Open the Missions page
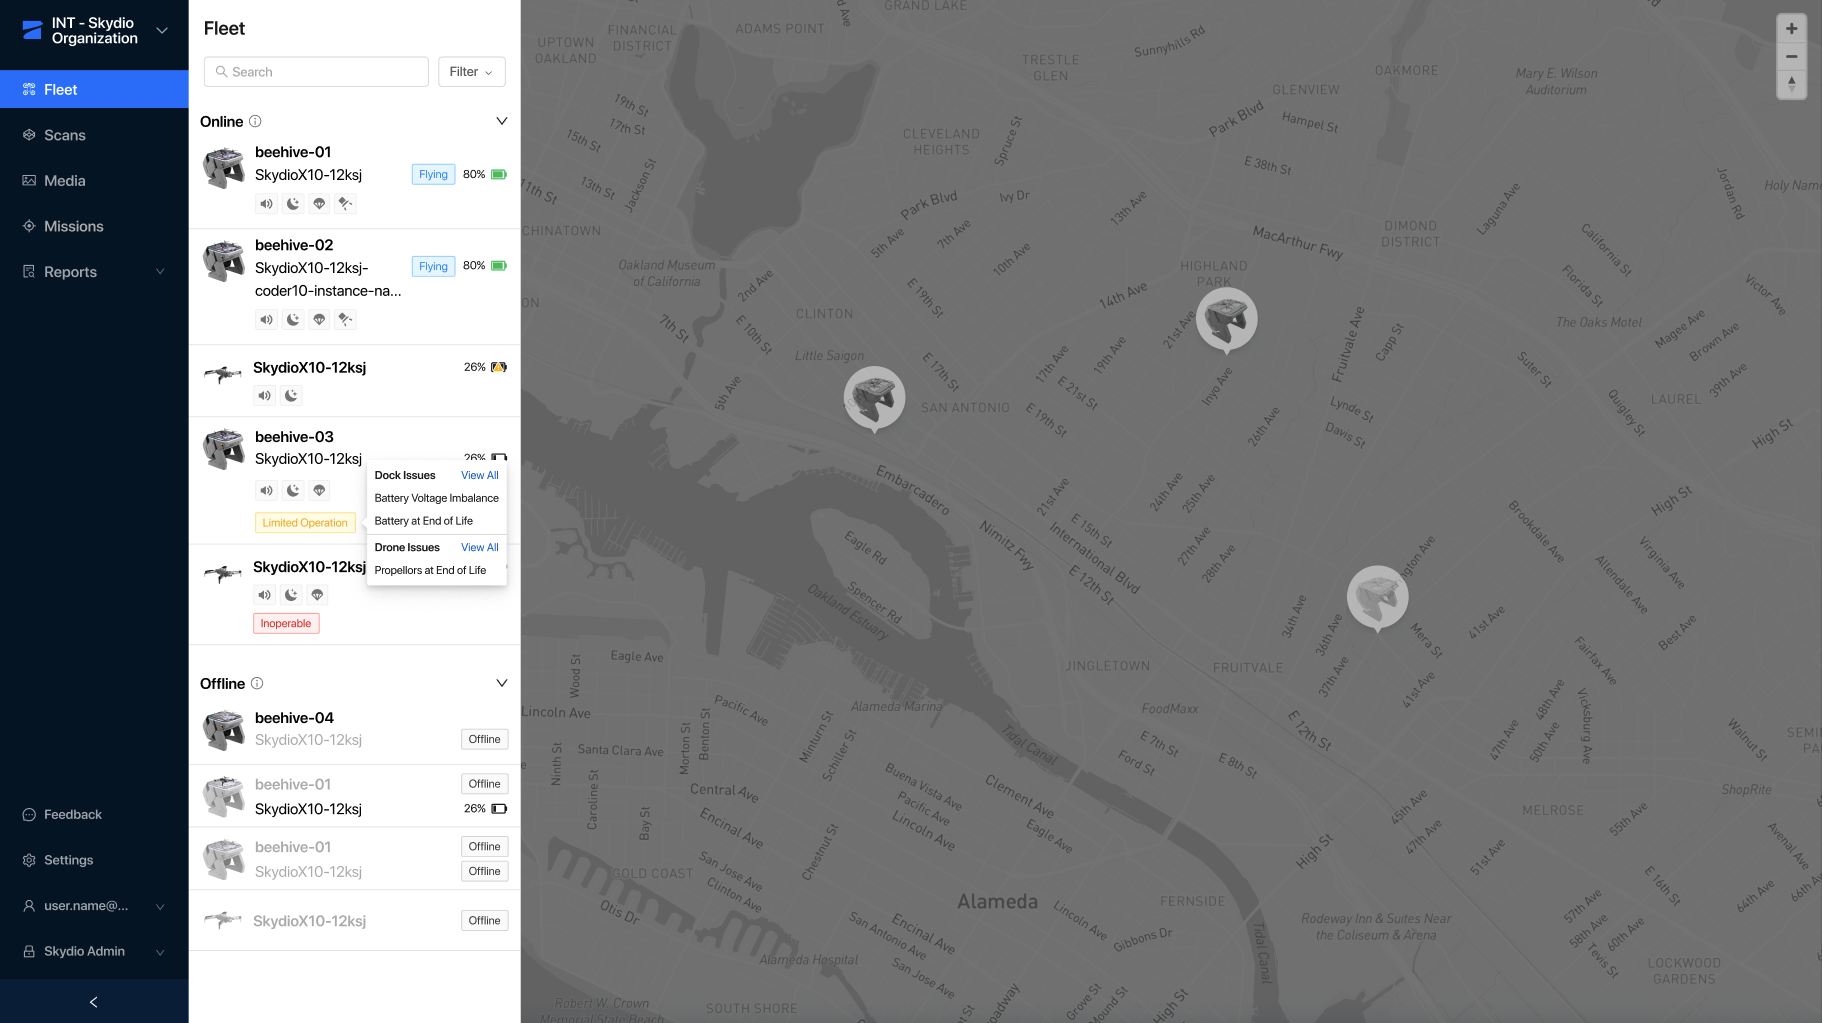 point(74,227)
